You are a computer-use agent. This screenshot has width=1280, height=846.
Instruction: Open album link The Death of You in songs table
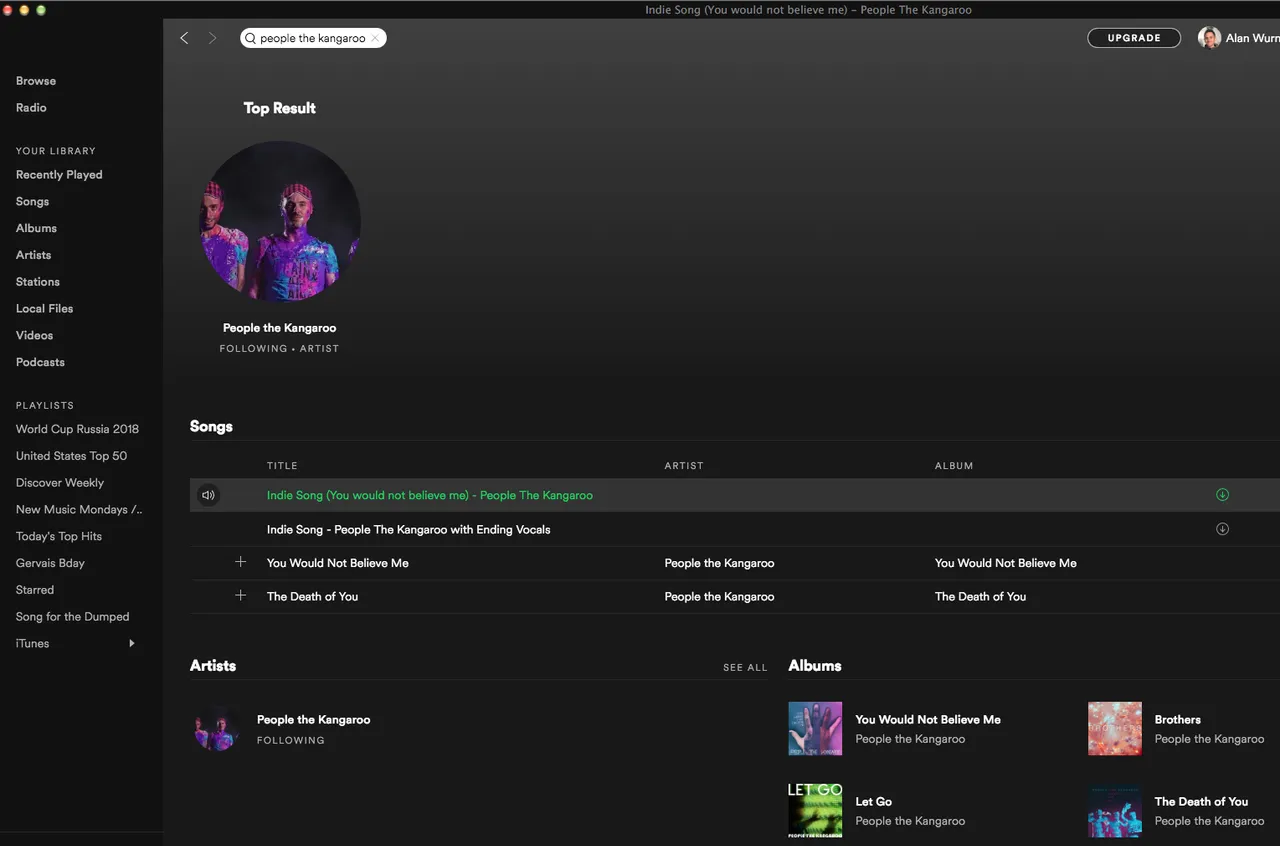[x=980, y=596]
